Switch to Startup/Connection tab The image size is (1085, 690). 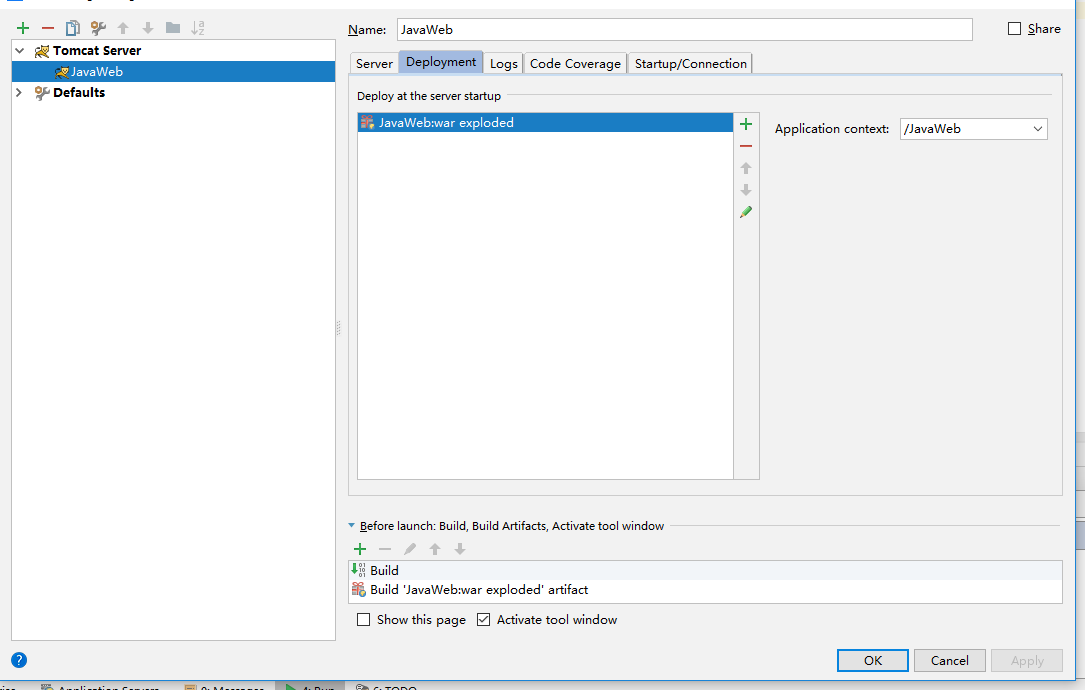coord(691,63)
